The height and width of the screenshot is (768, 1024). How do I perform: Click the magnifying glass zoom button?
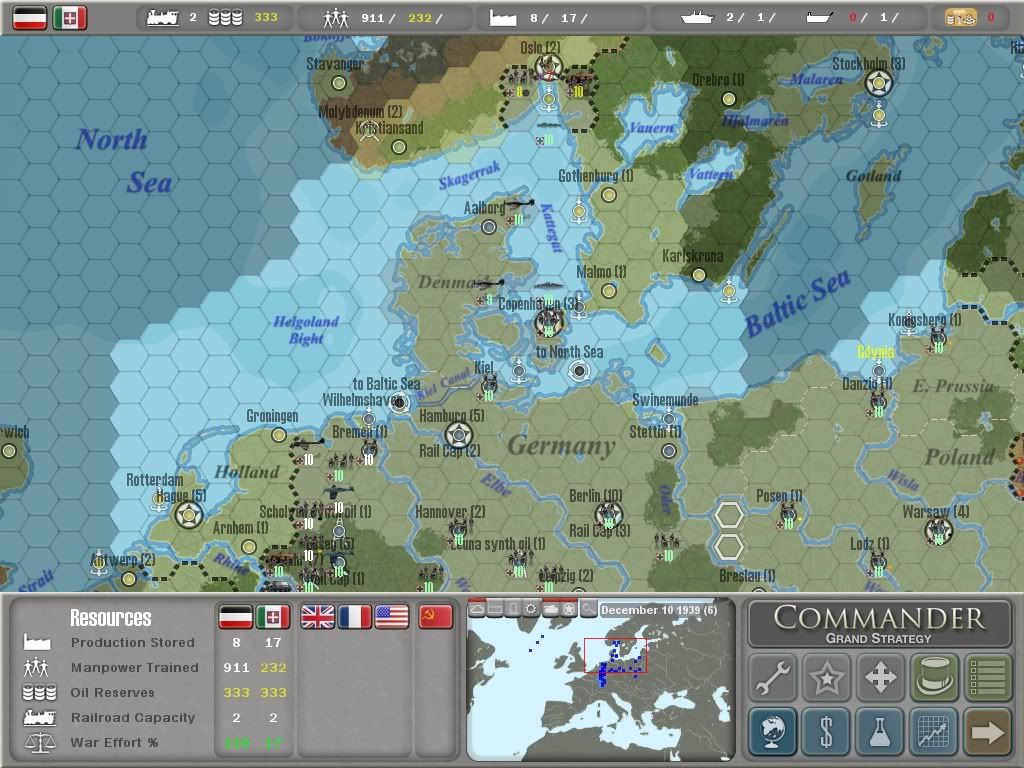[588, 609]
